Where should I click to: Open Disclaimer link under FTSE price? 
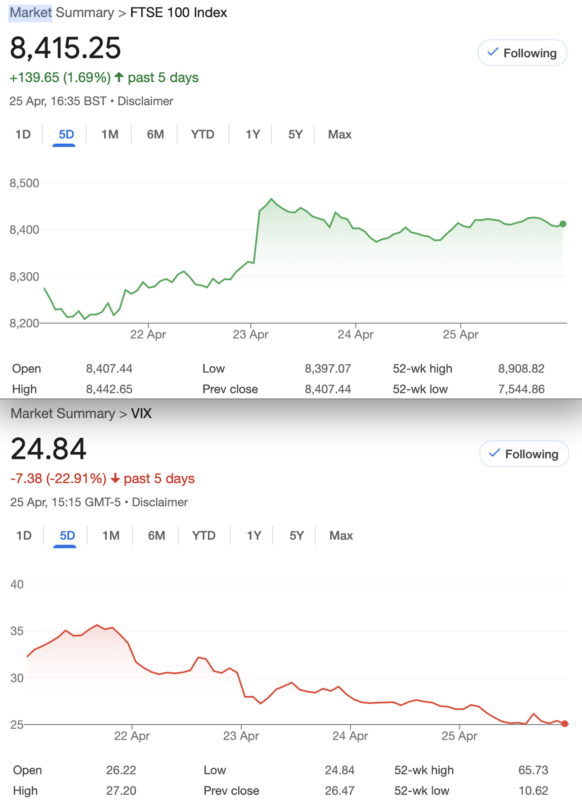[145, 101]
